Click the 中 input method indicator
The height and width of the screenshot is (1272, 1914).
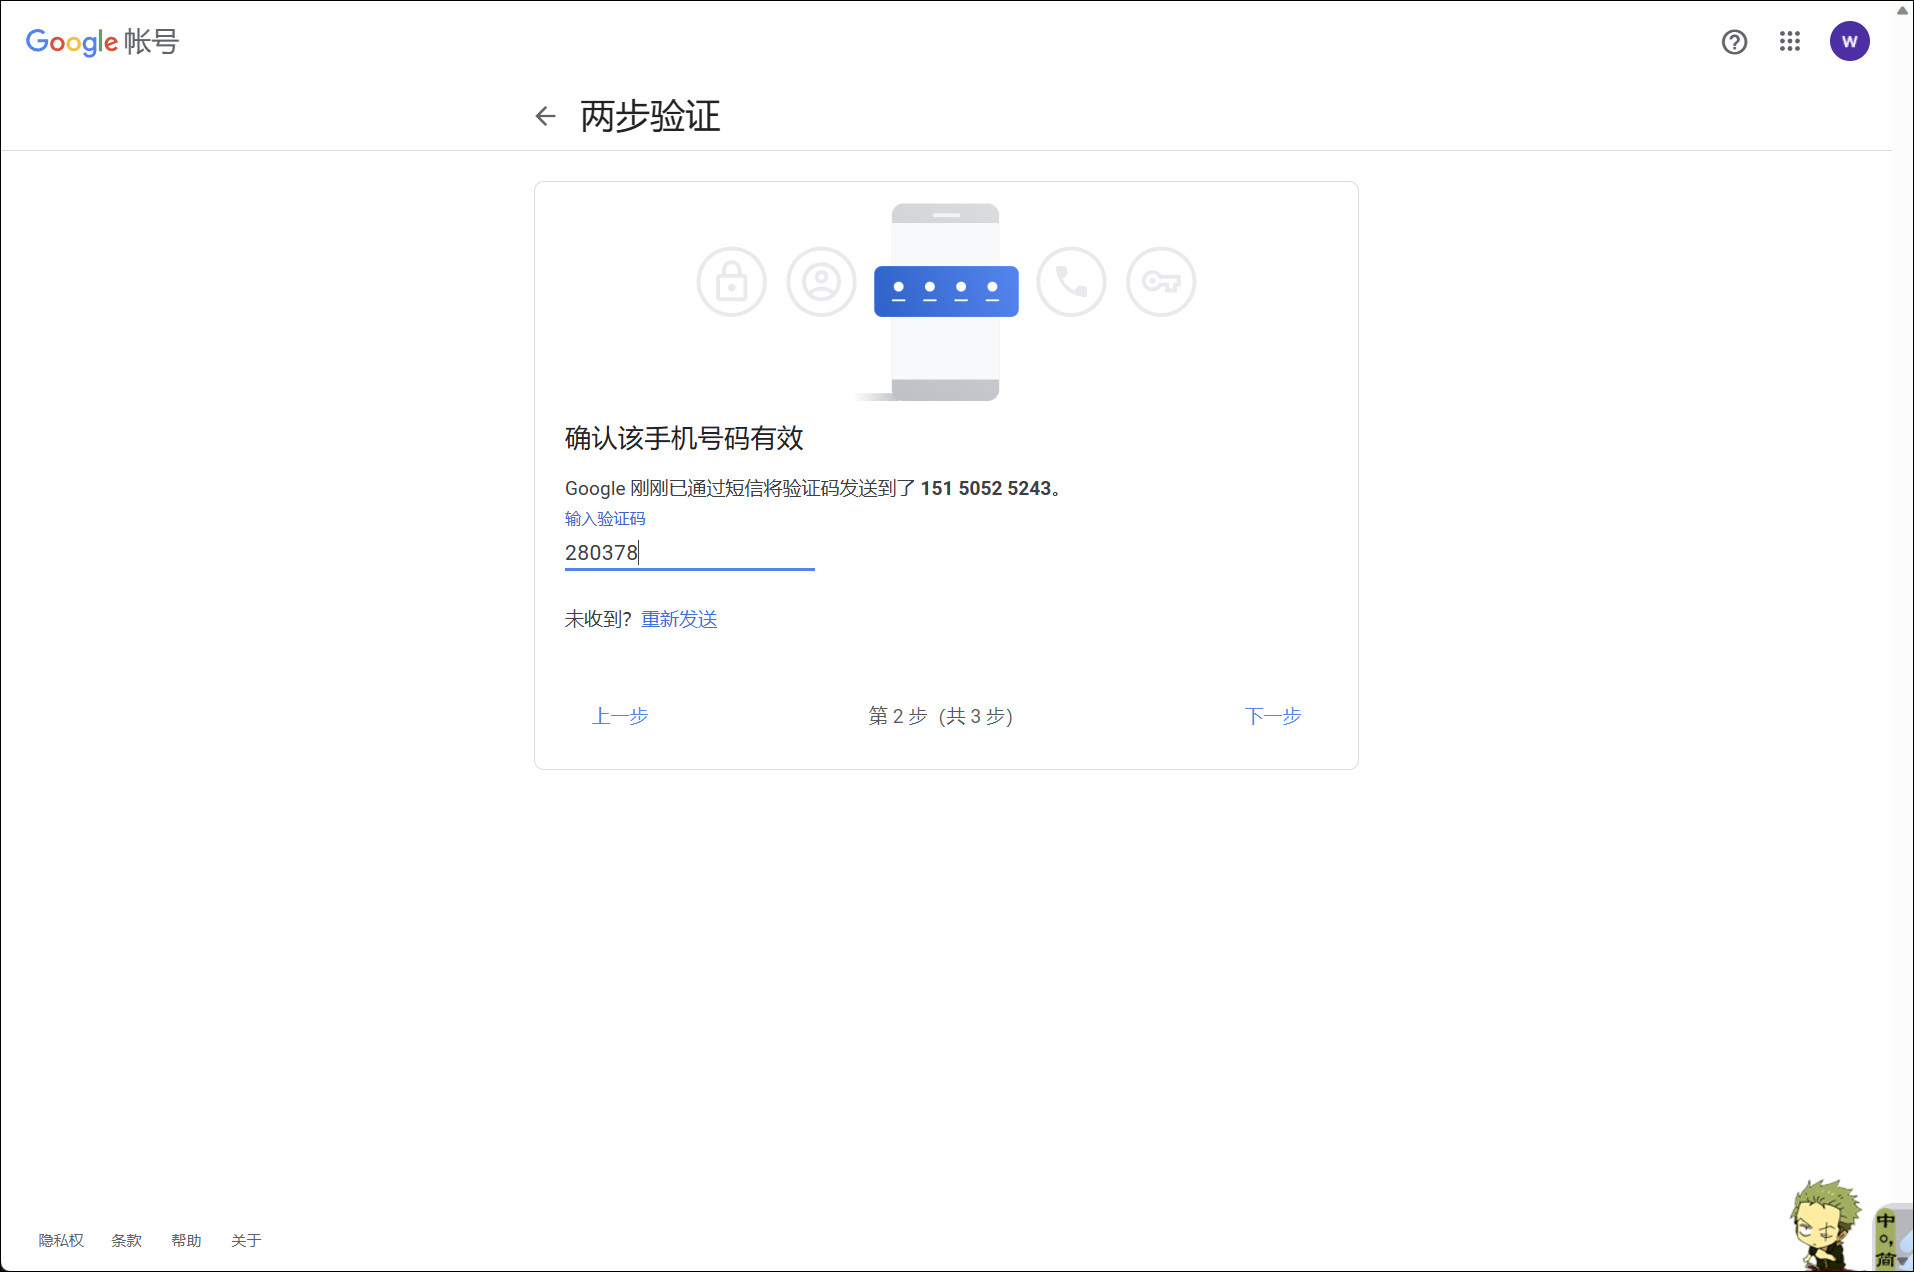(x=1885, y=1221)
